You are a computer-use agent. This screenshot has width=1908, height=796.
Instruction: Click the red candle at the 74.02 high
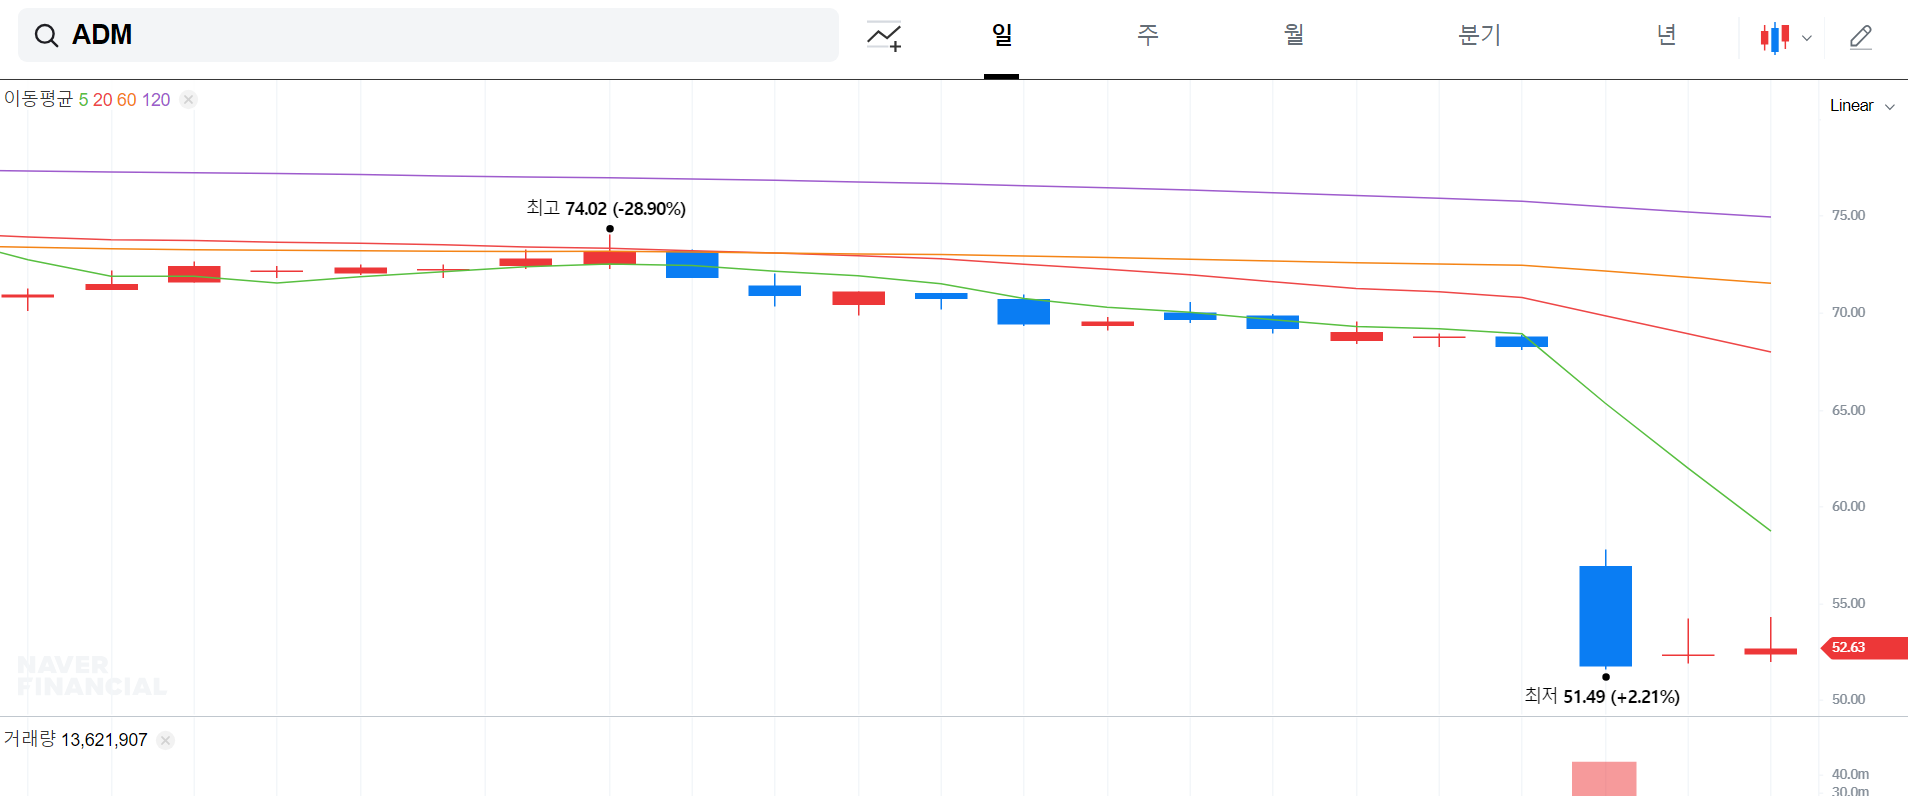610,258
